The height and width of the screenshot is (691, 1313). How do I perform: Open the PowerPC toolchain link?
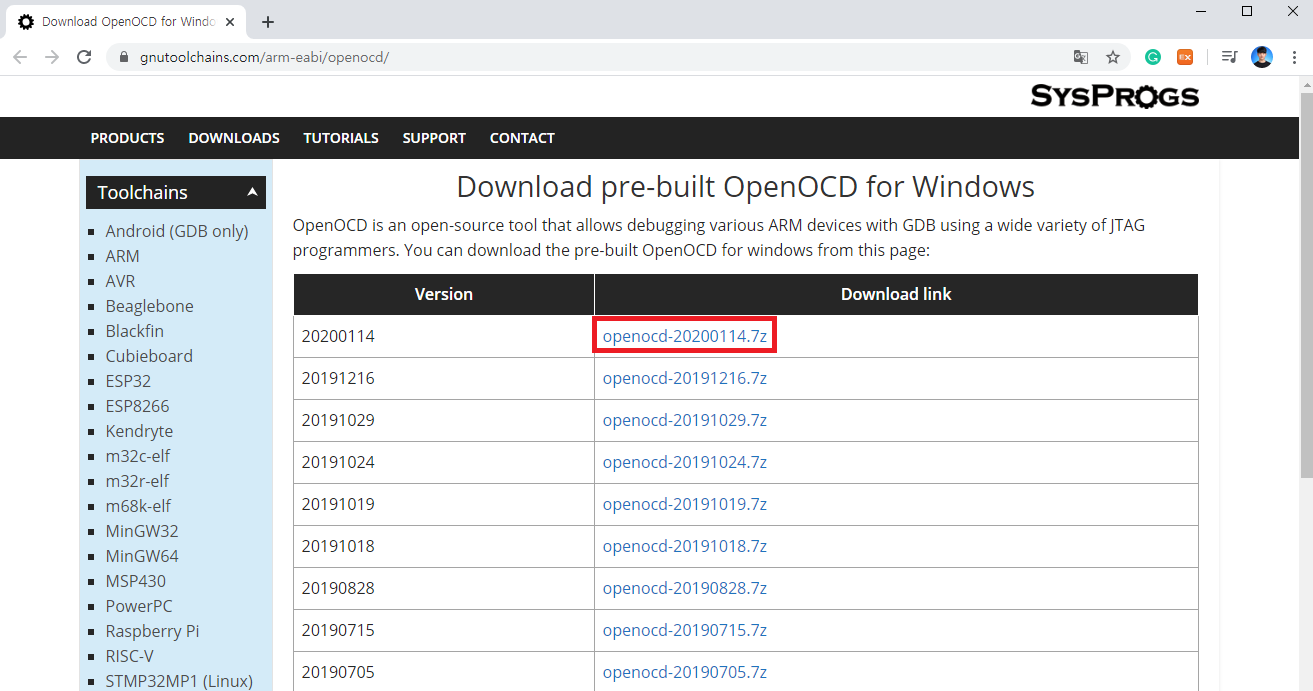pos(139,606)
